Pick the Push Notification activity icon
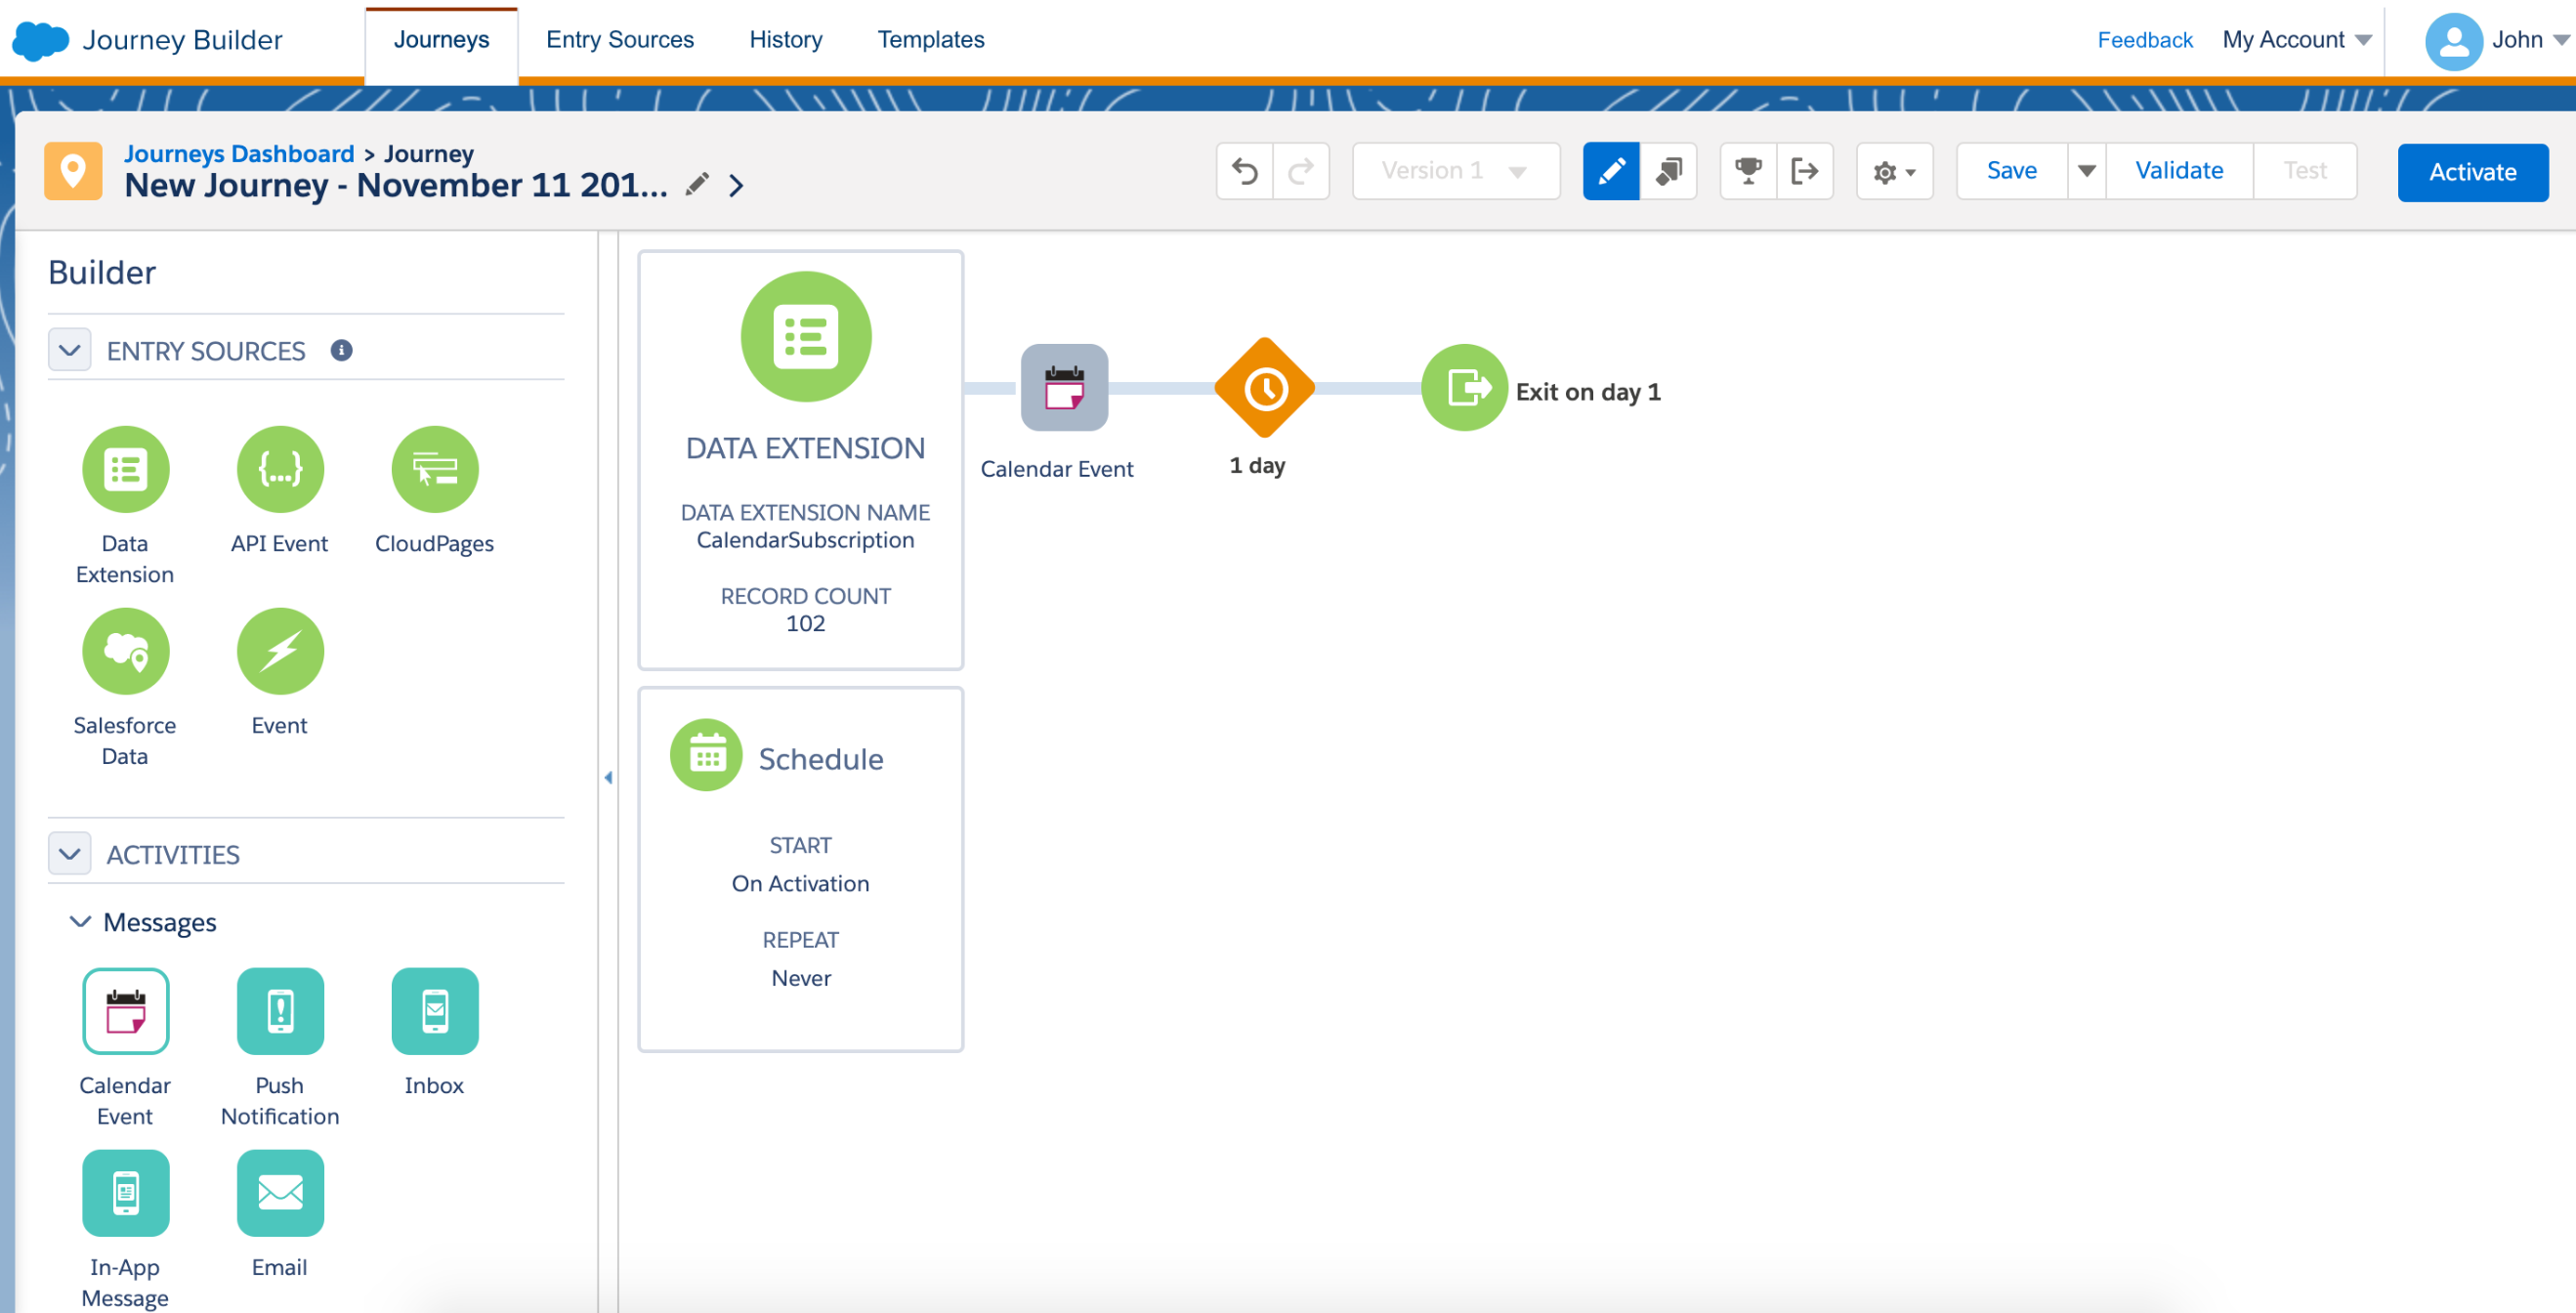The image size is (2576, 1313). (x=280, y=1011)
